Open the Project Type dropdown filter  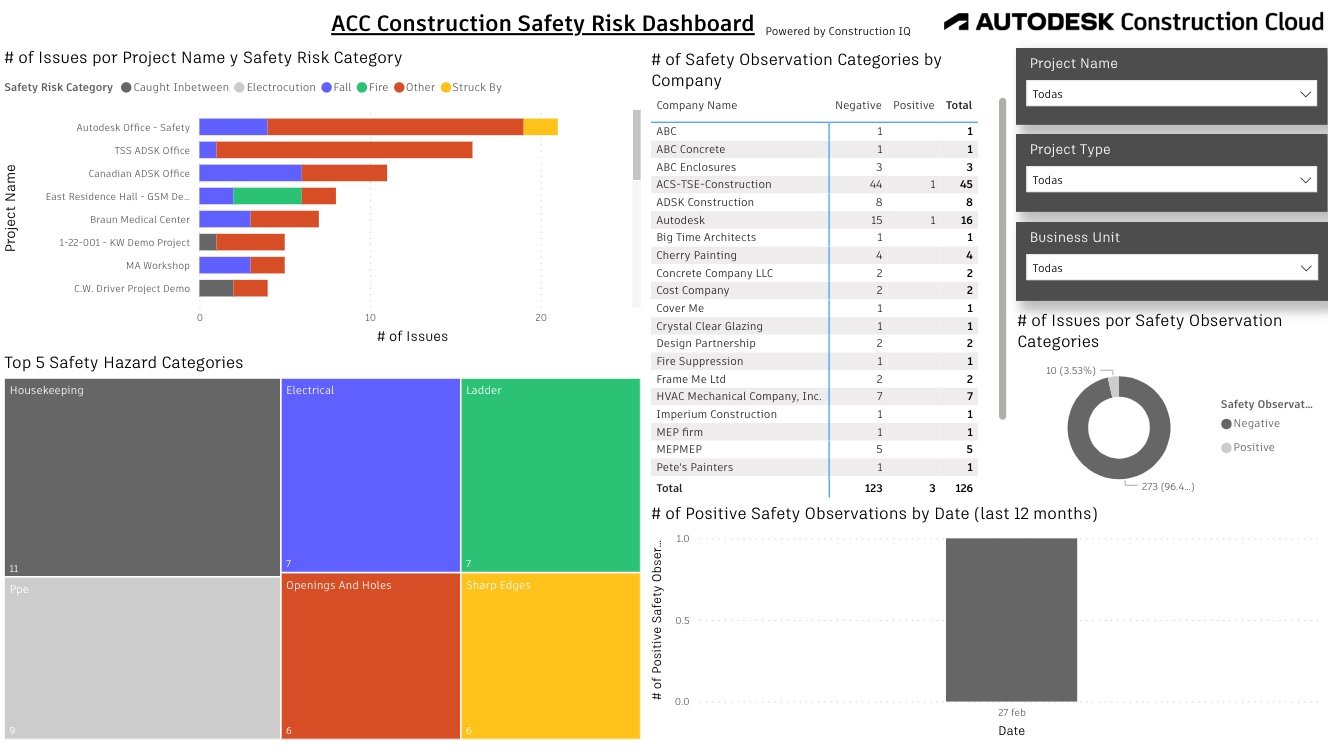click(x=1171, y=180)
